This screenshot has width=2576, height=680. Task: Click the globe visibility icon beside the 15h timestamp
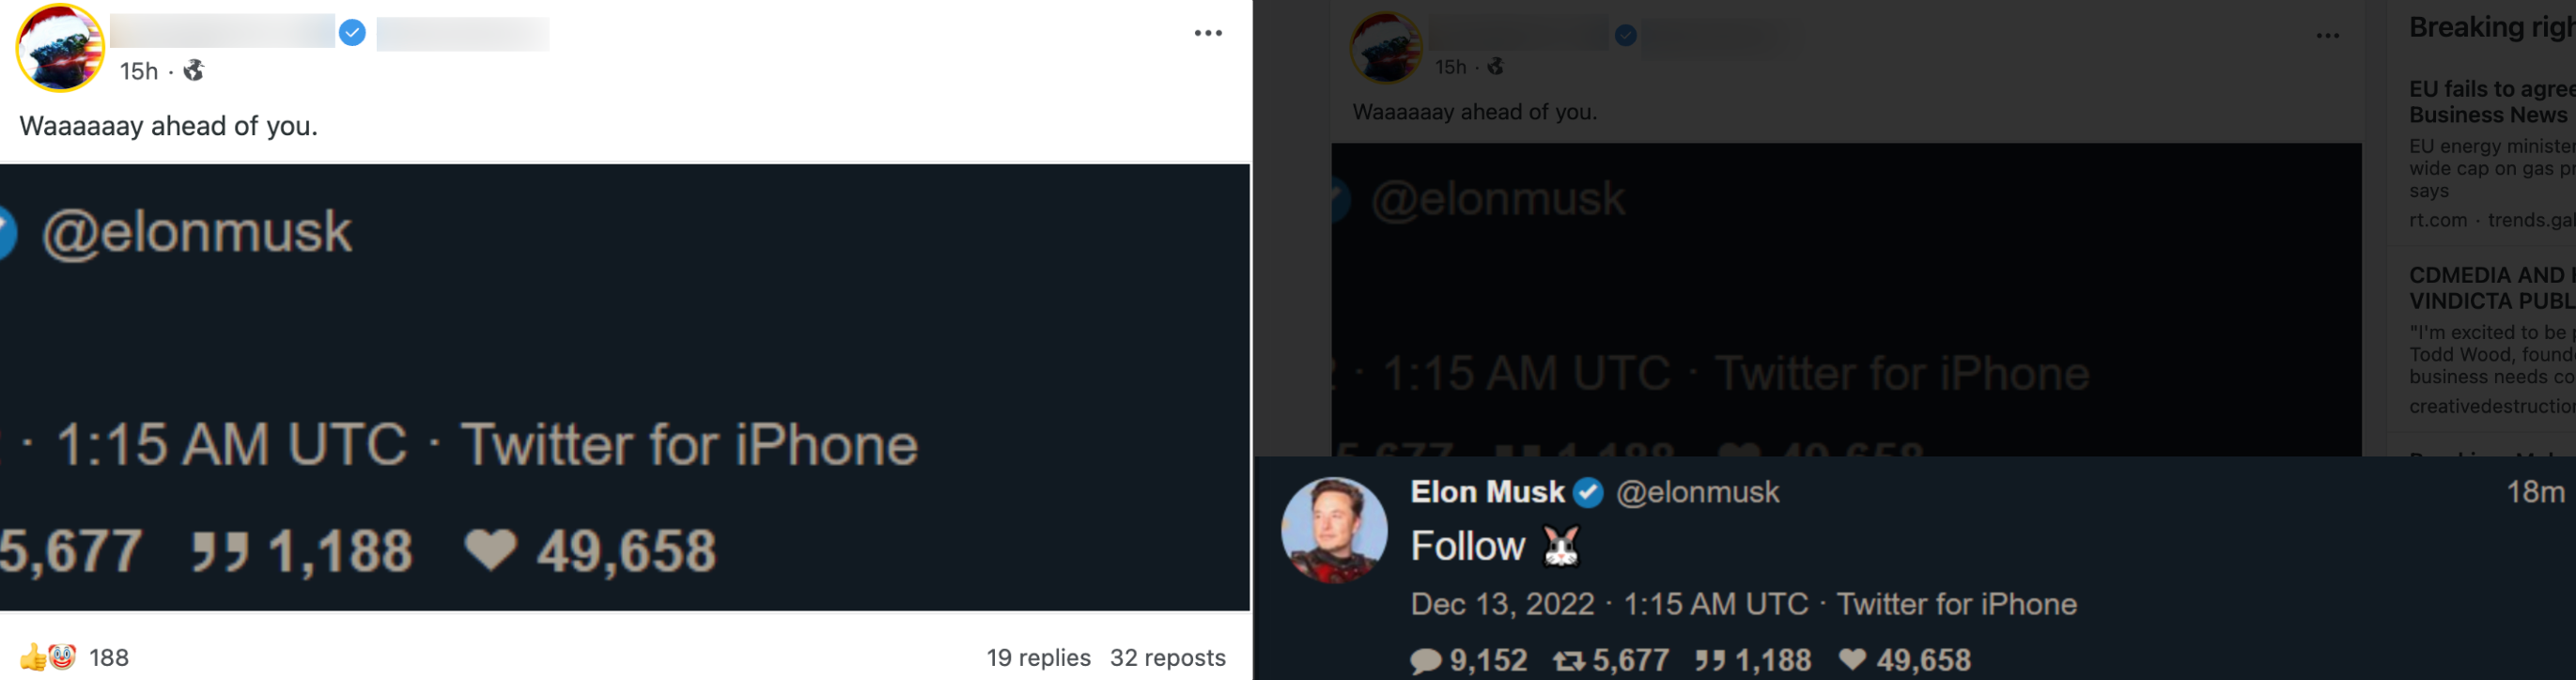192,71
